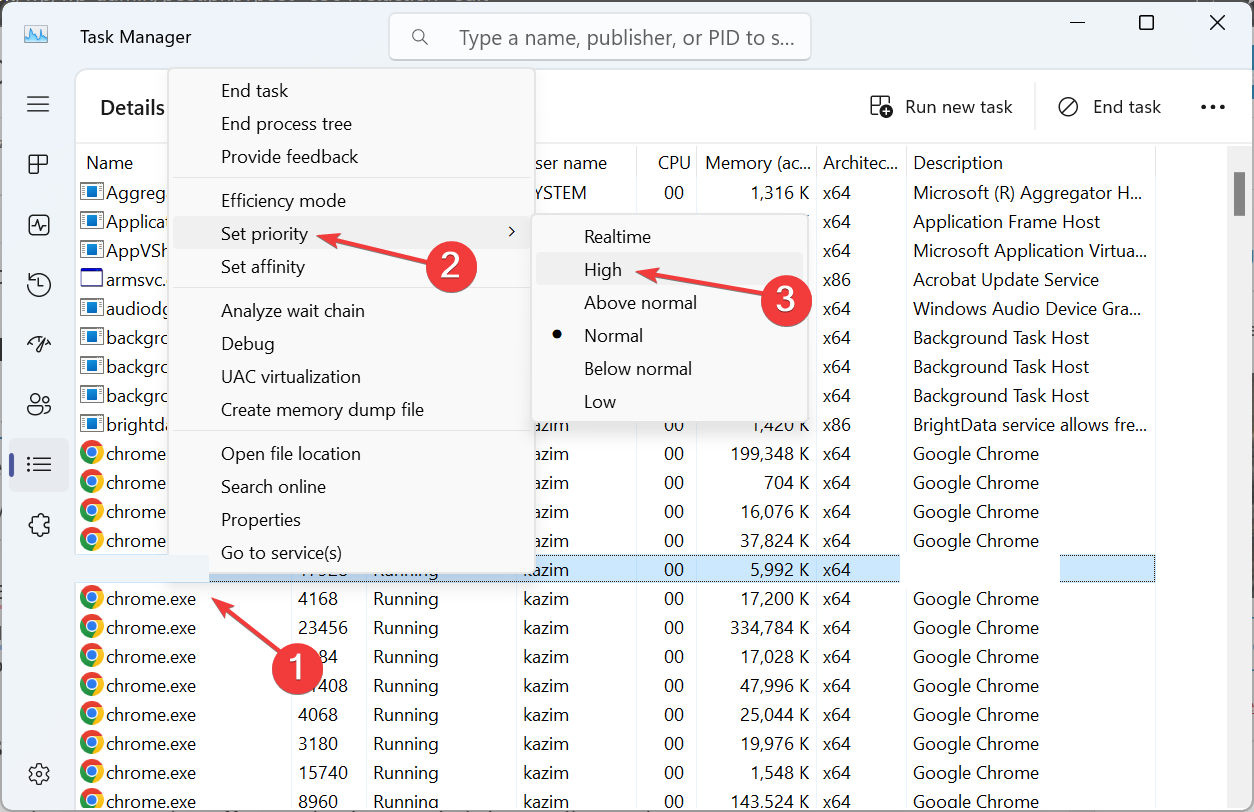Open the hamburger navigation menu

[38, 104]
